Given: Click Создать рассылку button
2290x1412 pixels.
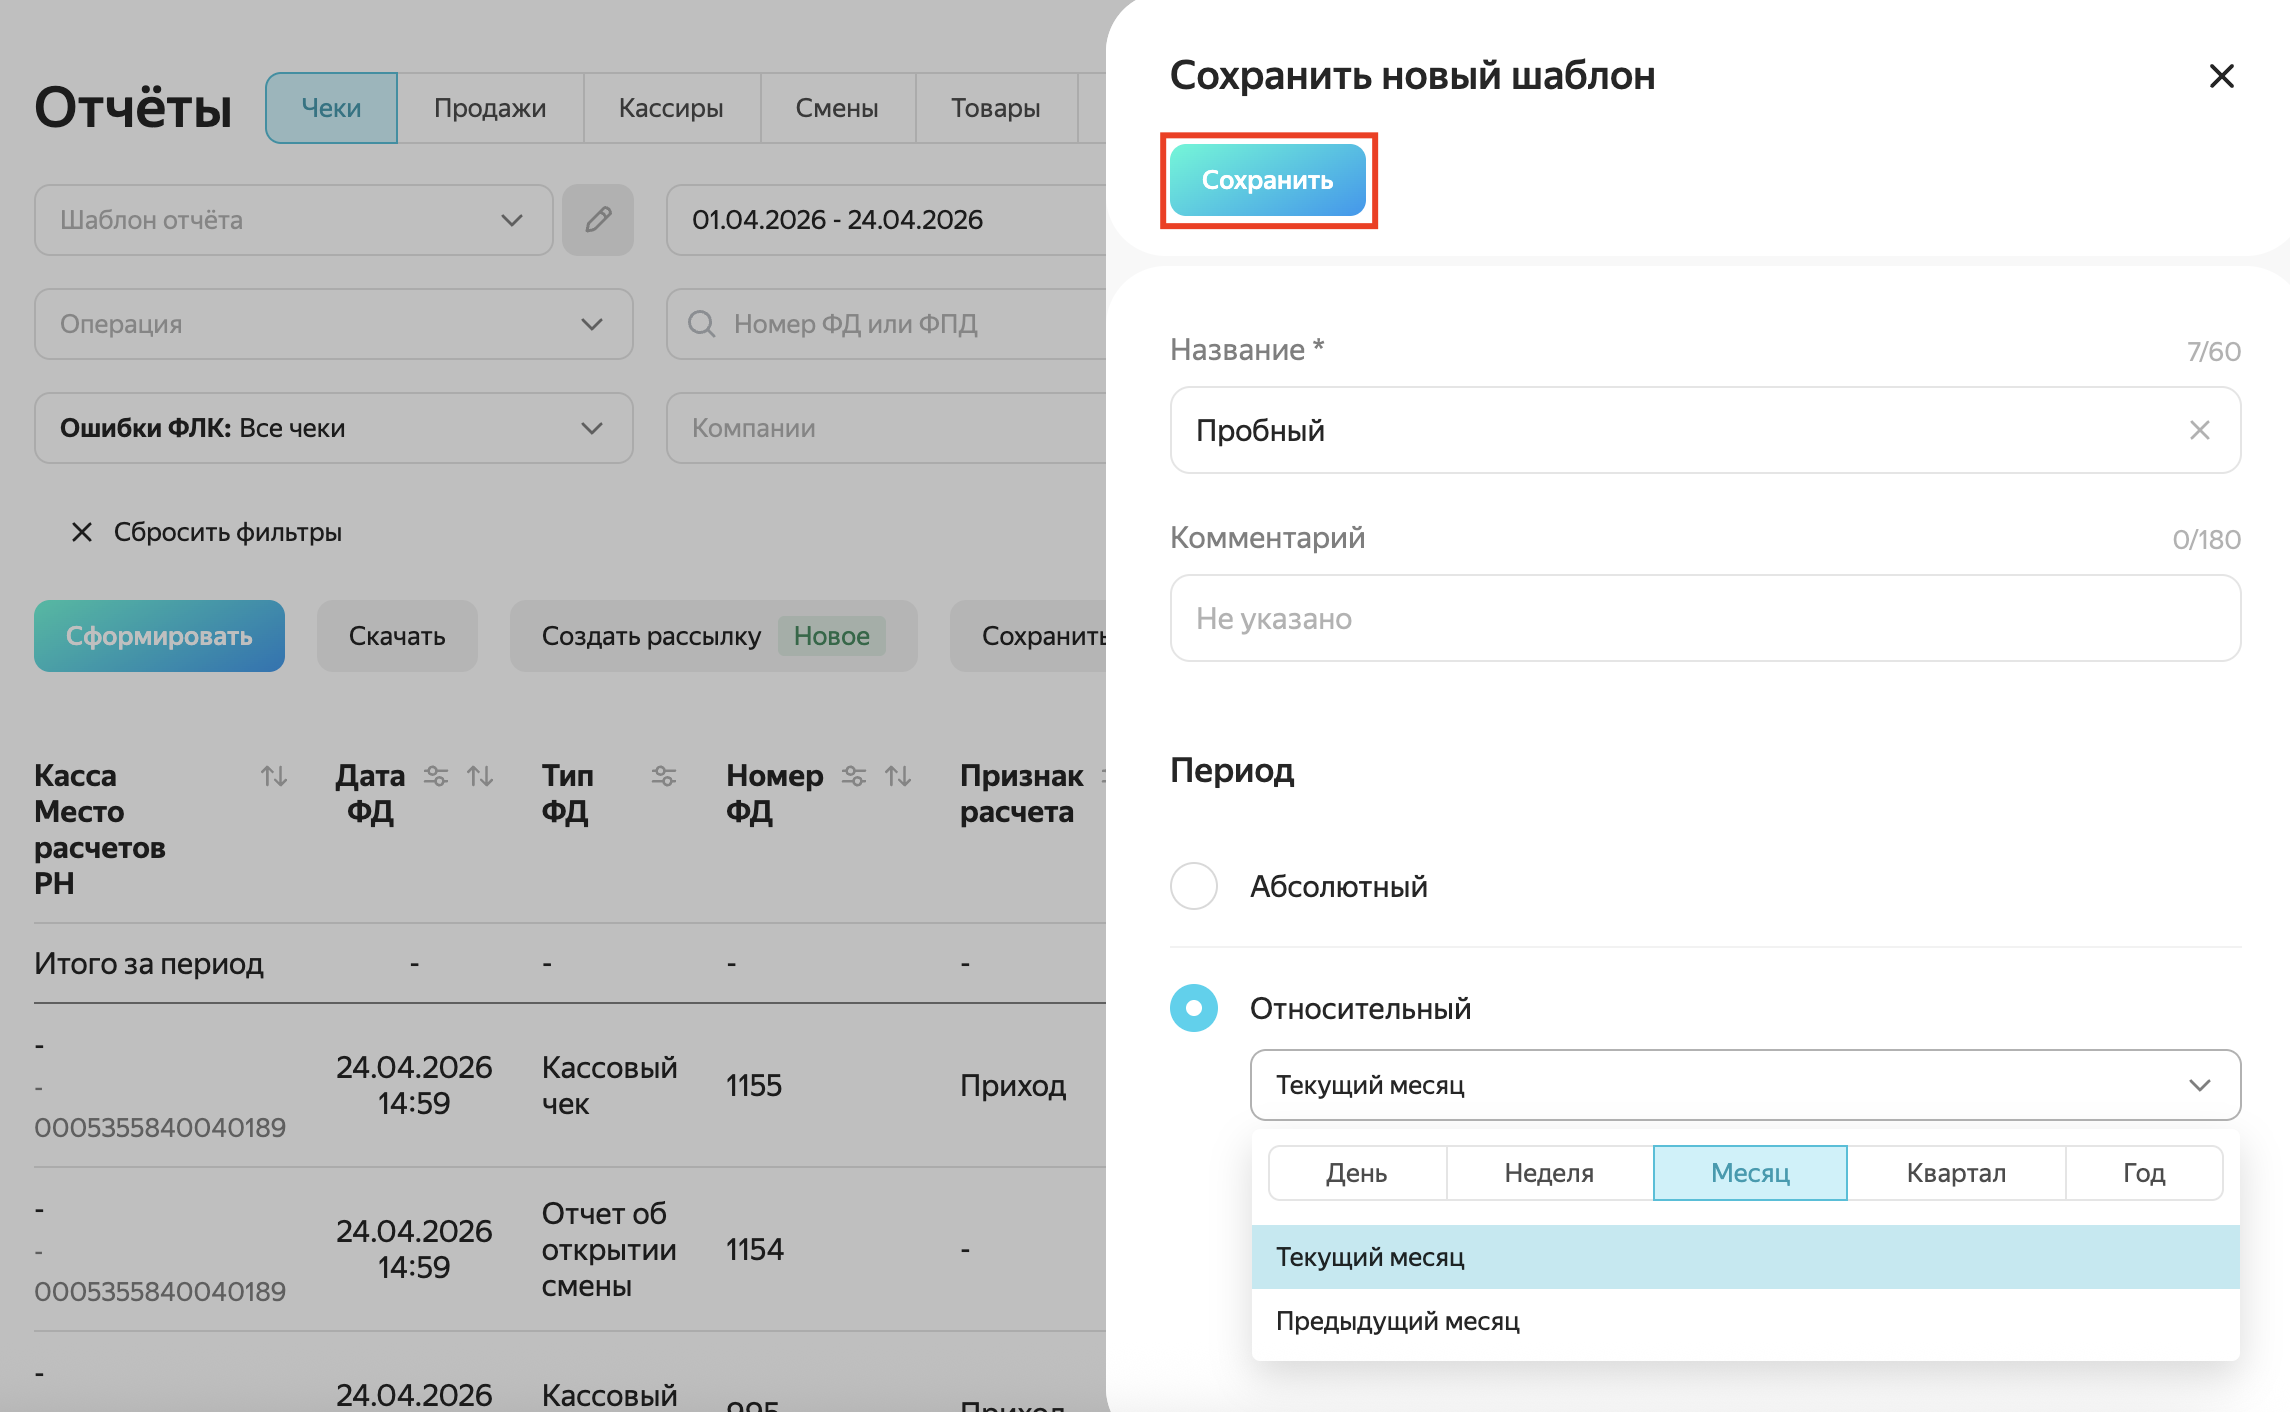Looking at the screenshot, I should (x=714, y=636).
